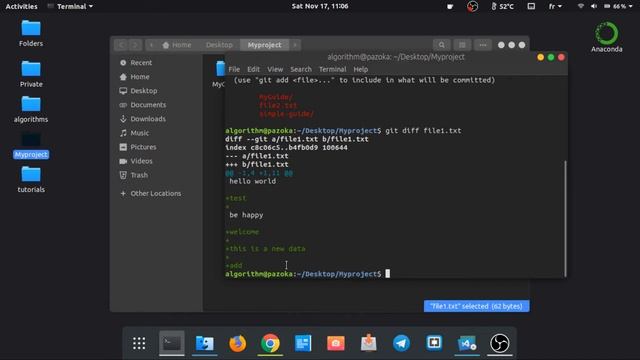Image resolution: width=640 pixels, height=360 pixels.
Task: Open the File menu in terminal
Action: point(234,69)
